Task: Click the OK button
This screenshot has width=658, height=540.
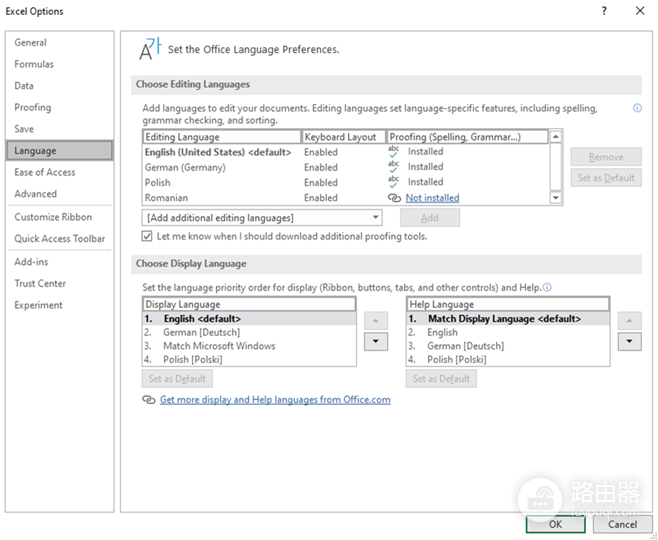Action: click(555, 524)
